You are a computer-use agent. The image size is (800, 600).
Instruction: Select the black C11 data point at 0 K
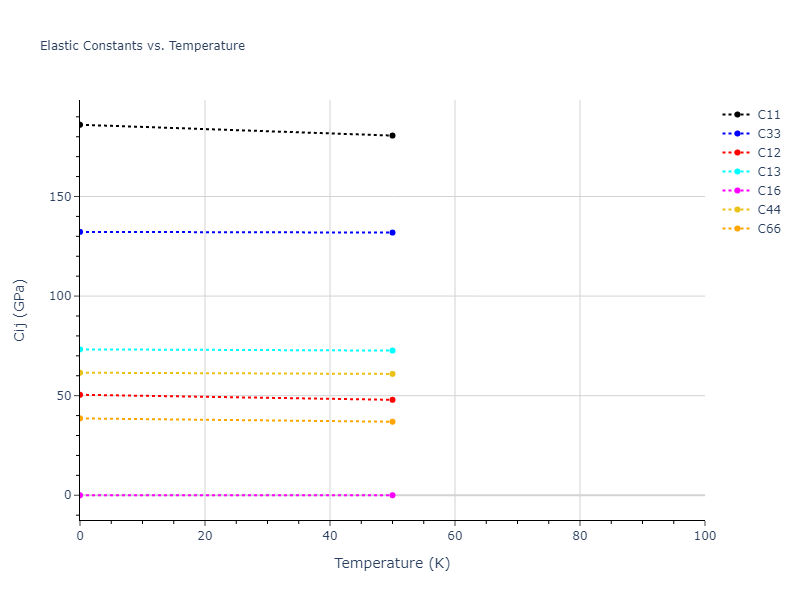(x=81, y=125)
